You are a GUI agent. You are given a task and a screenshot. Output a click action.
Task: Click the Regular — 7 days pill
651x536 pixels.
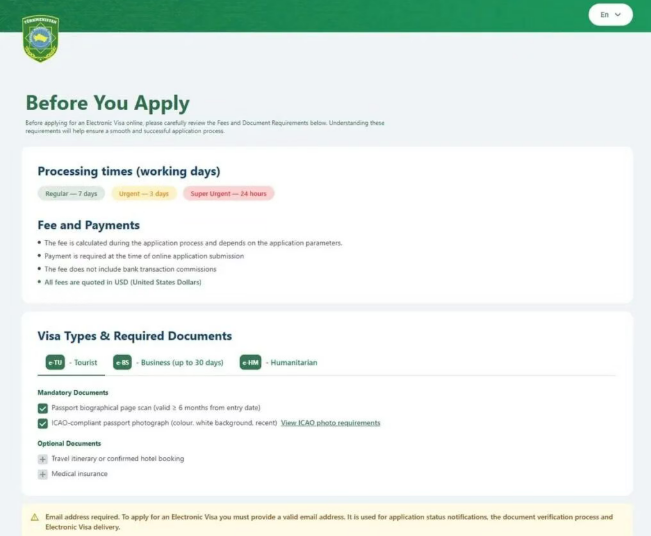click(71, 193)
